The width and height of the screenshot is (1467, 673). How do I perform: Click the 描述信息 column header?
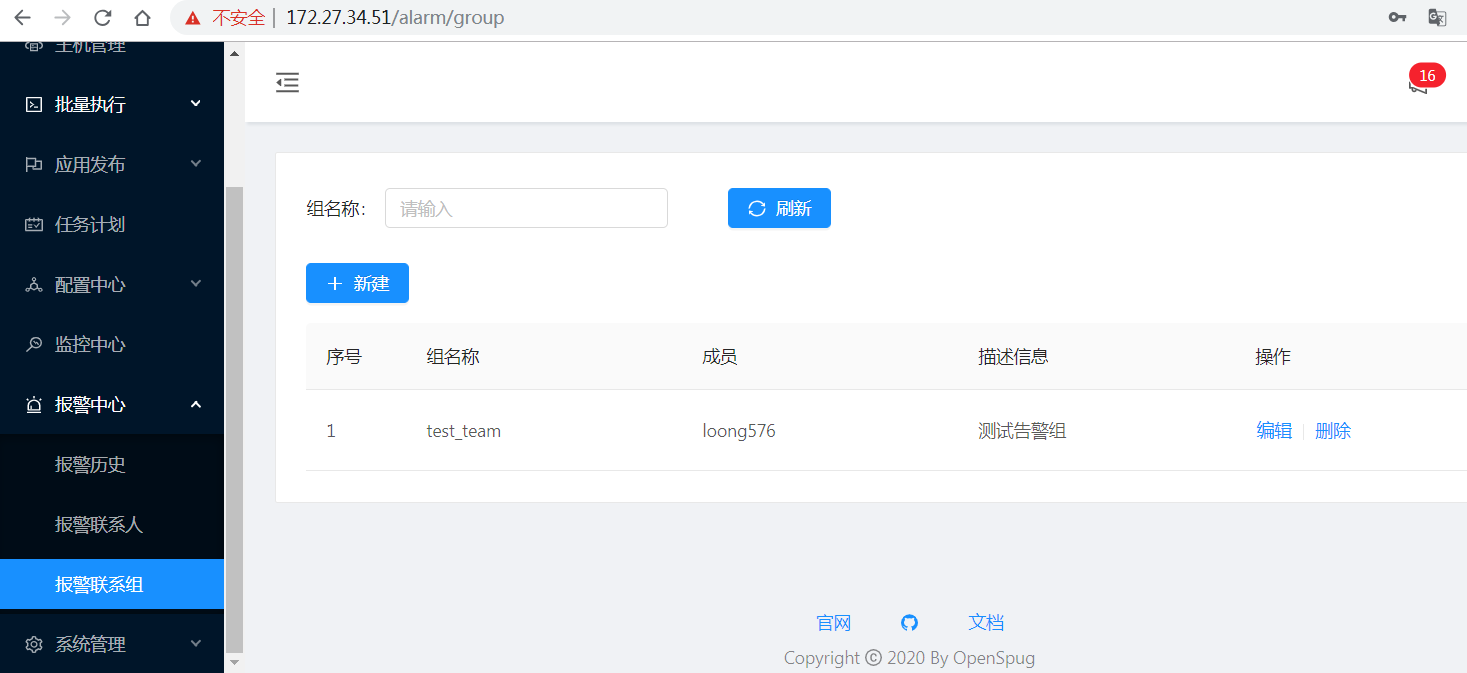1013,356
